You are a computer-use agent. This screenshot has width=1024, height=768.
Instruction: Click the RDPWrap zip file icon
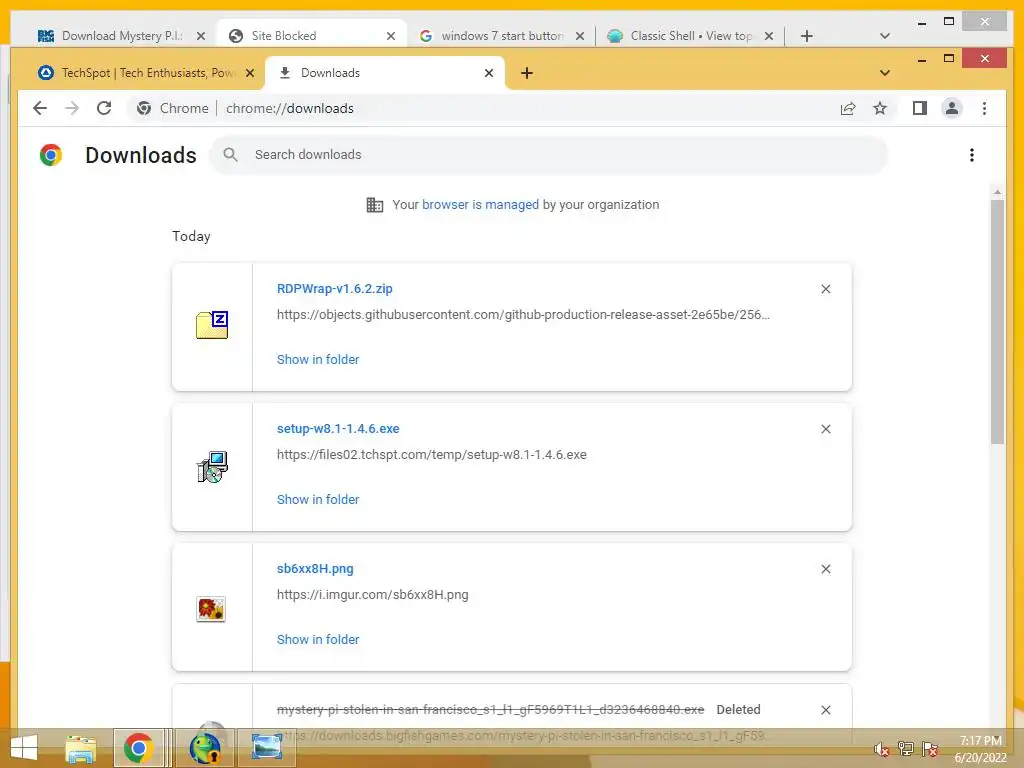212,325
